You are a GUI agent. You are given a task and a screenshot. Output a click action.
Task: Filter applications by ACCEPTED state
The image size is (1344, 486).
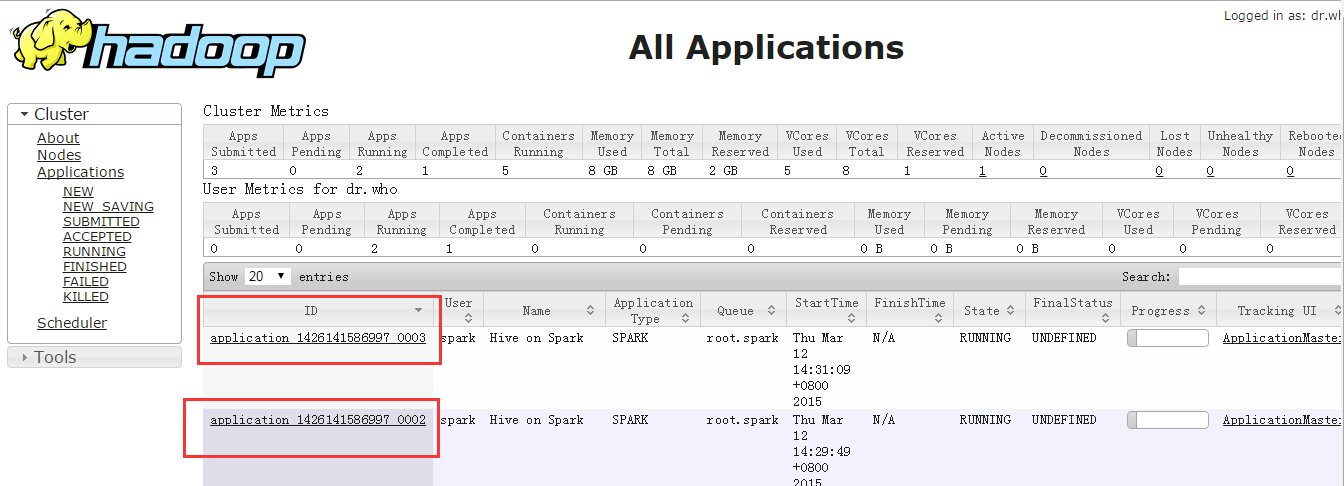click(x=97, y=237)
